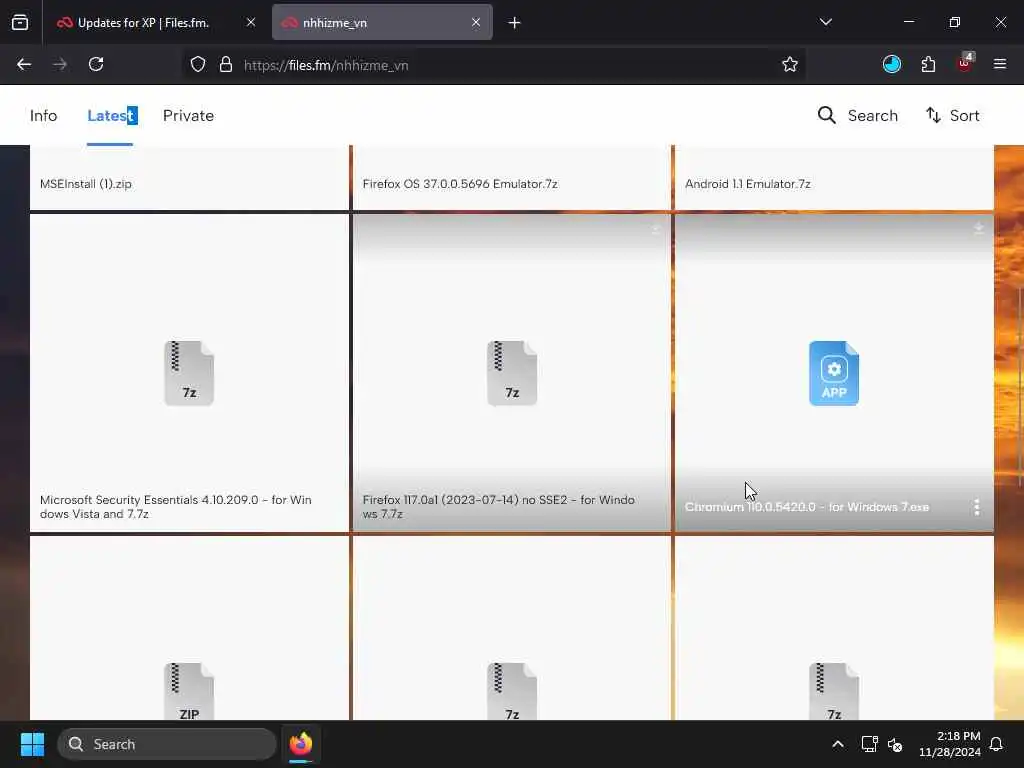
Task: Click the taskbar Search box
Action: (x=167, y=744)
